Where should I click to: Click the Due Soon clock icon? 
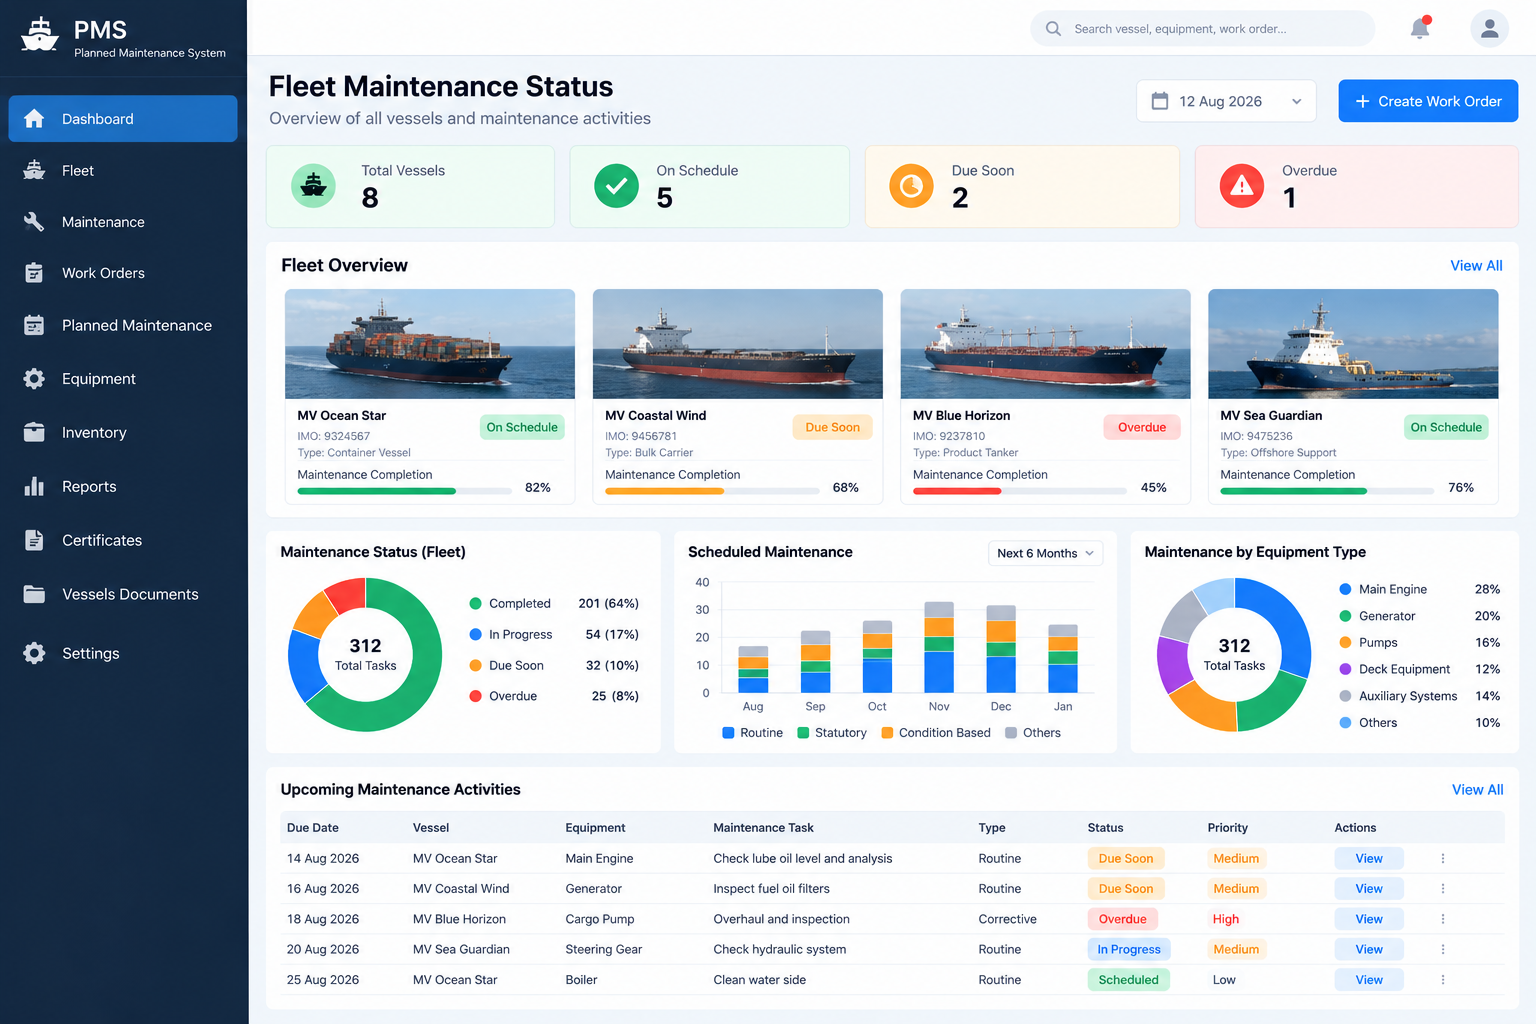coord(911,186)
